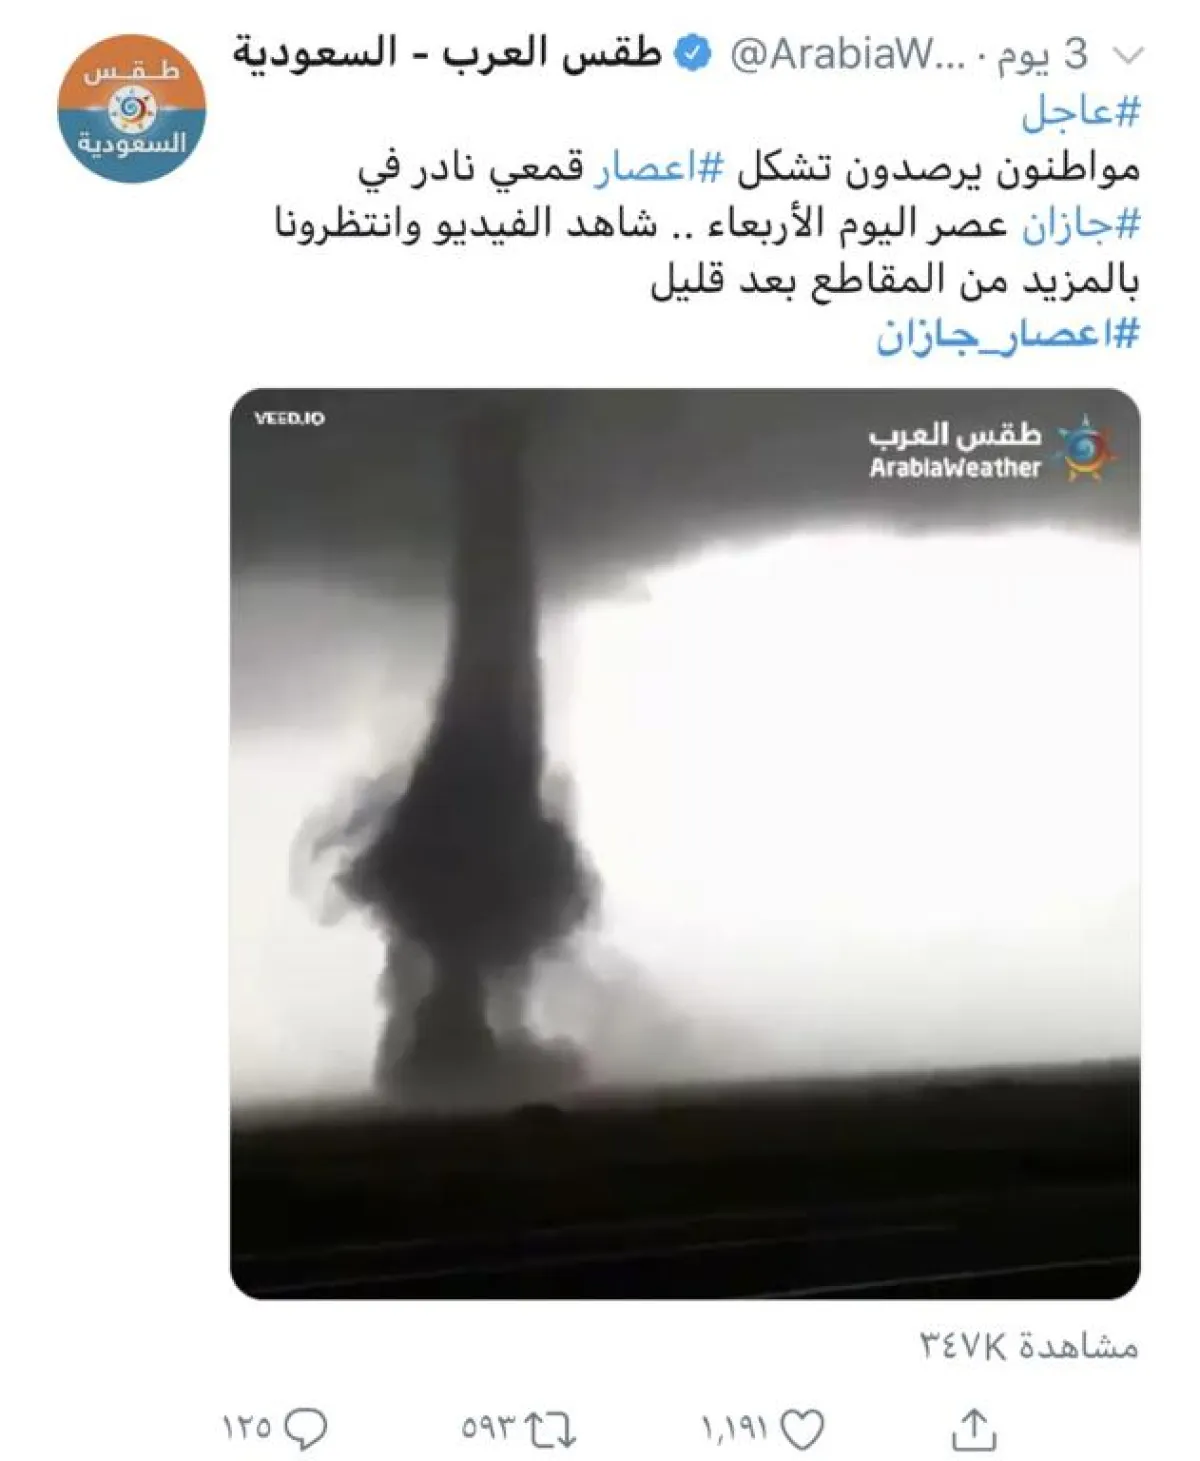Viewport: 1200px width, 1461px height.
Task: Reply using the comment bubble icon
Action: pyautogui.click(x=305, y=1429)
